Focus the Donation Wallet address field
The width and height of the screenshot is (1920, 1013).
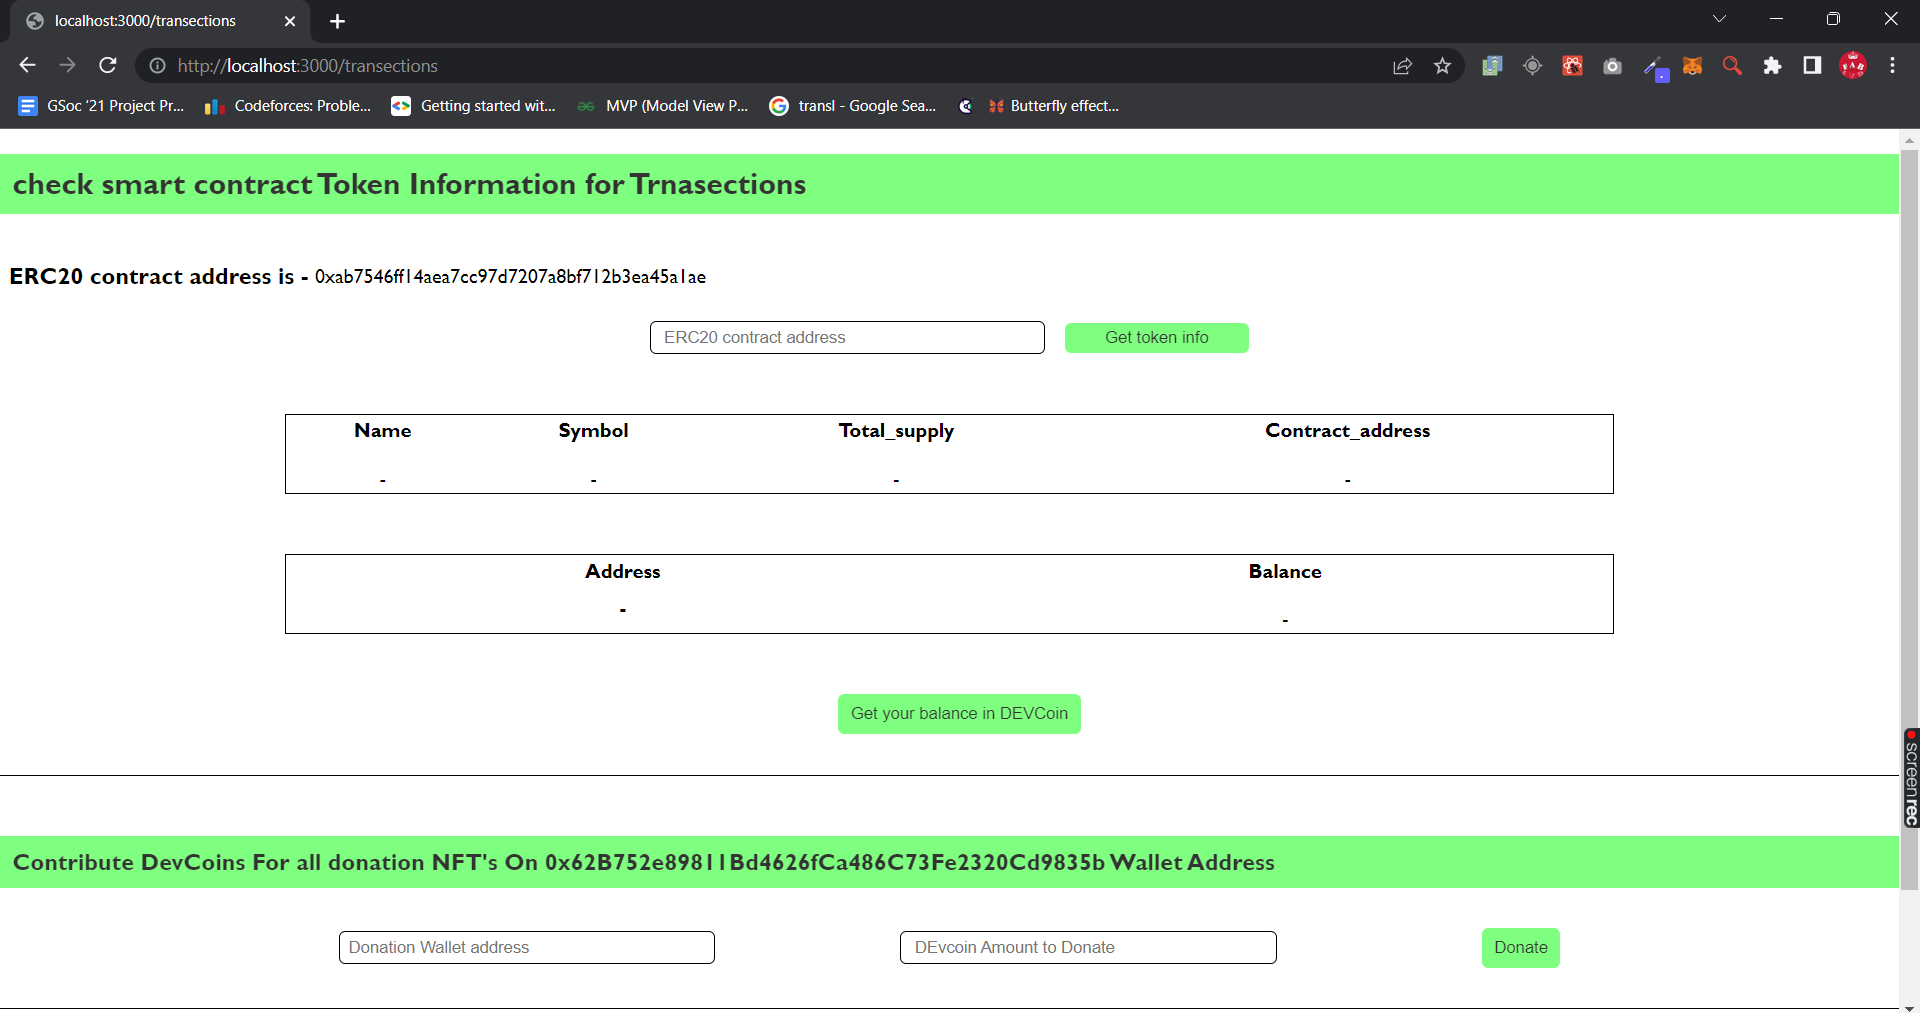point(527,948)
